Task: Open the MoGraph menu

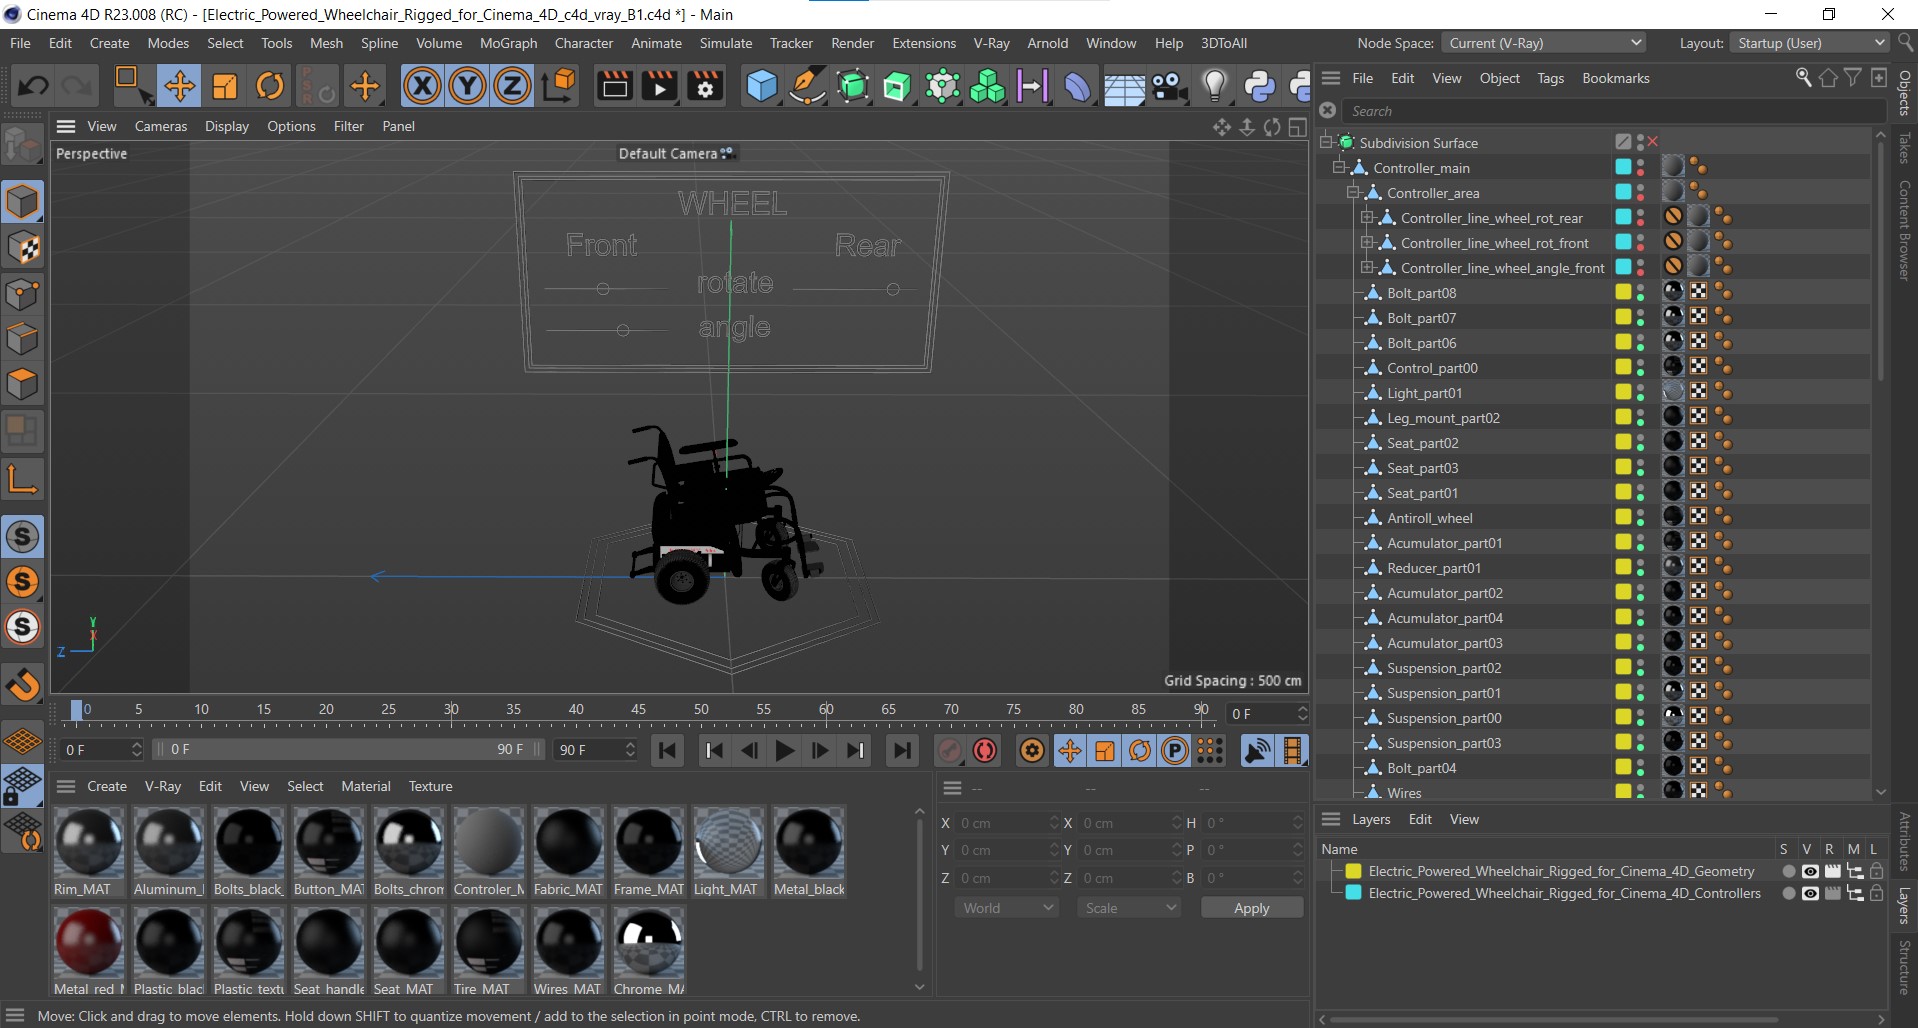Action: click(508, 43)
